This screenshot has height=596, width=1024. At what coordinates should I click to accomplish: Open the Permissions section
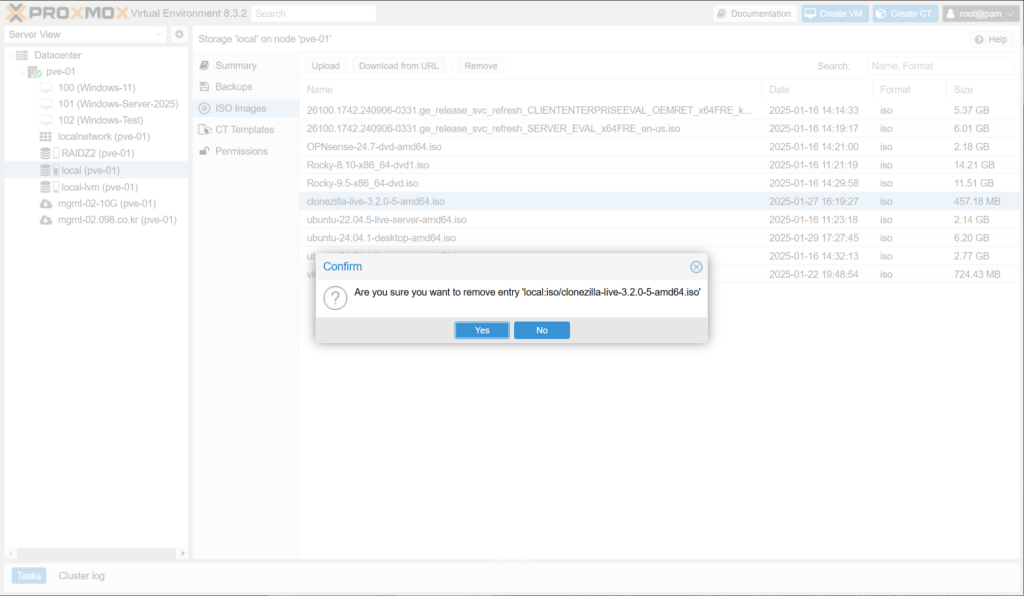(241, 151)
